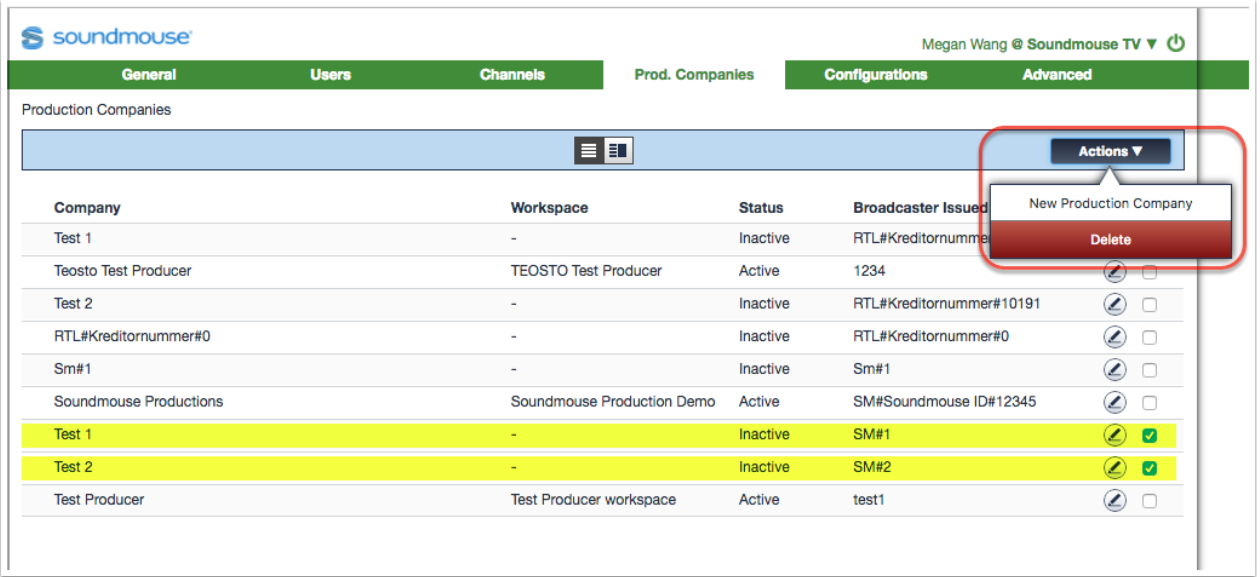Select the Prod. Companies tab
This screenshot has width=1260, height=577.
(694, 75)
